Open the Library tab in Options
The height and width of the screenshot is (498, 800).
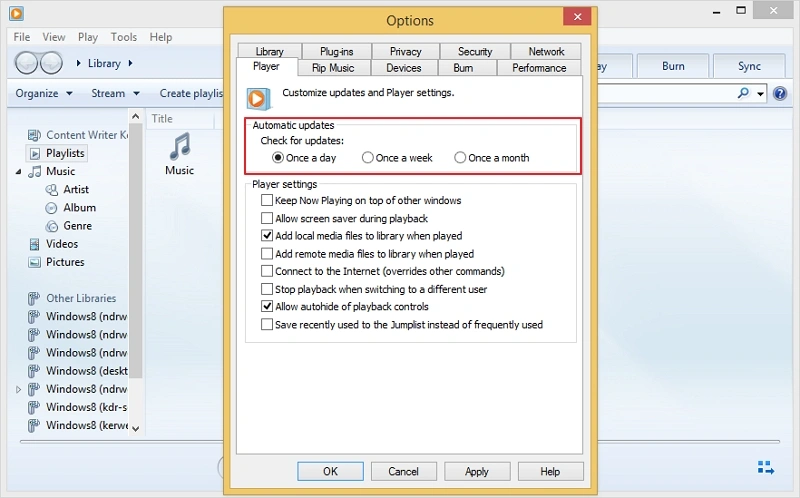(x=269, y=51)
